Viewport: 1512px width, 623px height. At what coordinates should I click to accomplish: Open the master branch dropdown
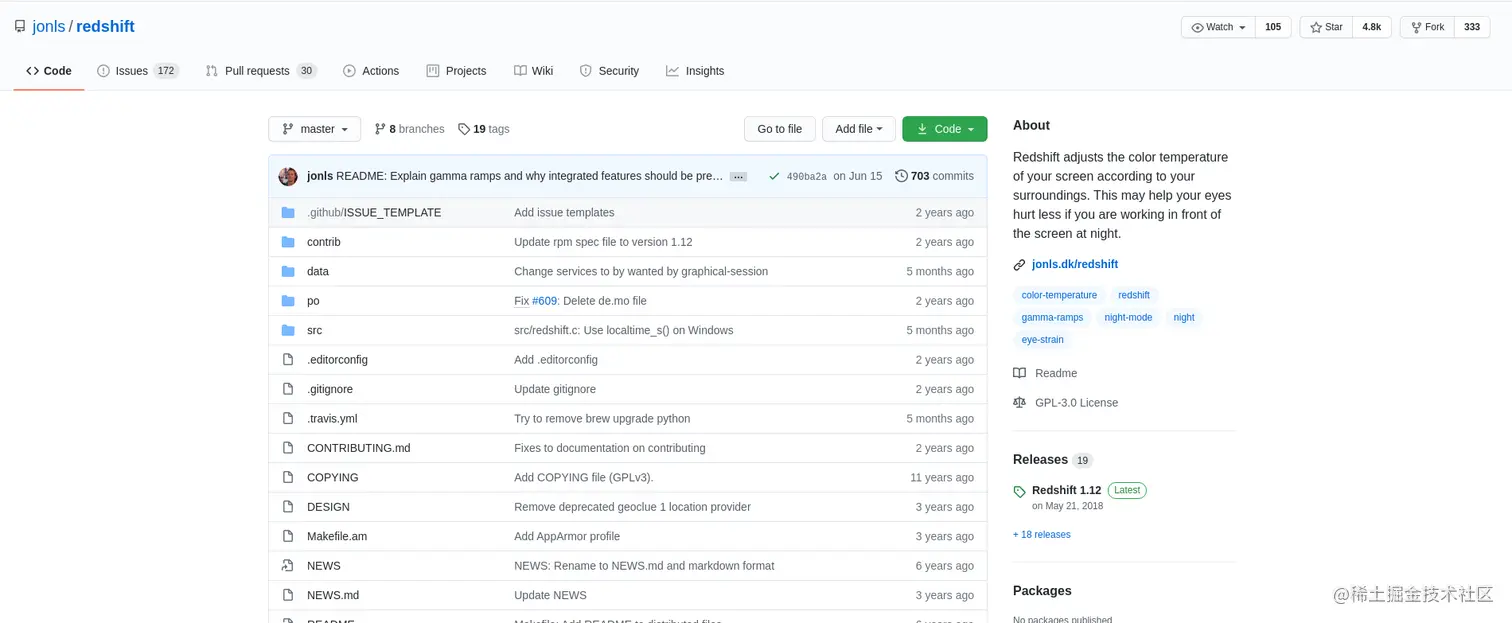tap(314, 129)
